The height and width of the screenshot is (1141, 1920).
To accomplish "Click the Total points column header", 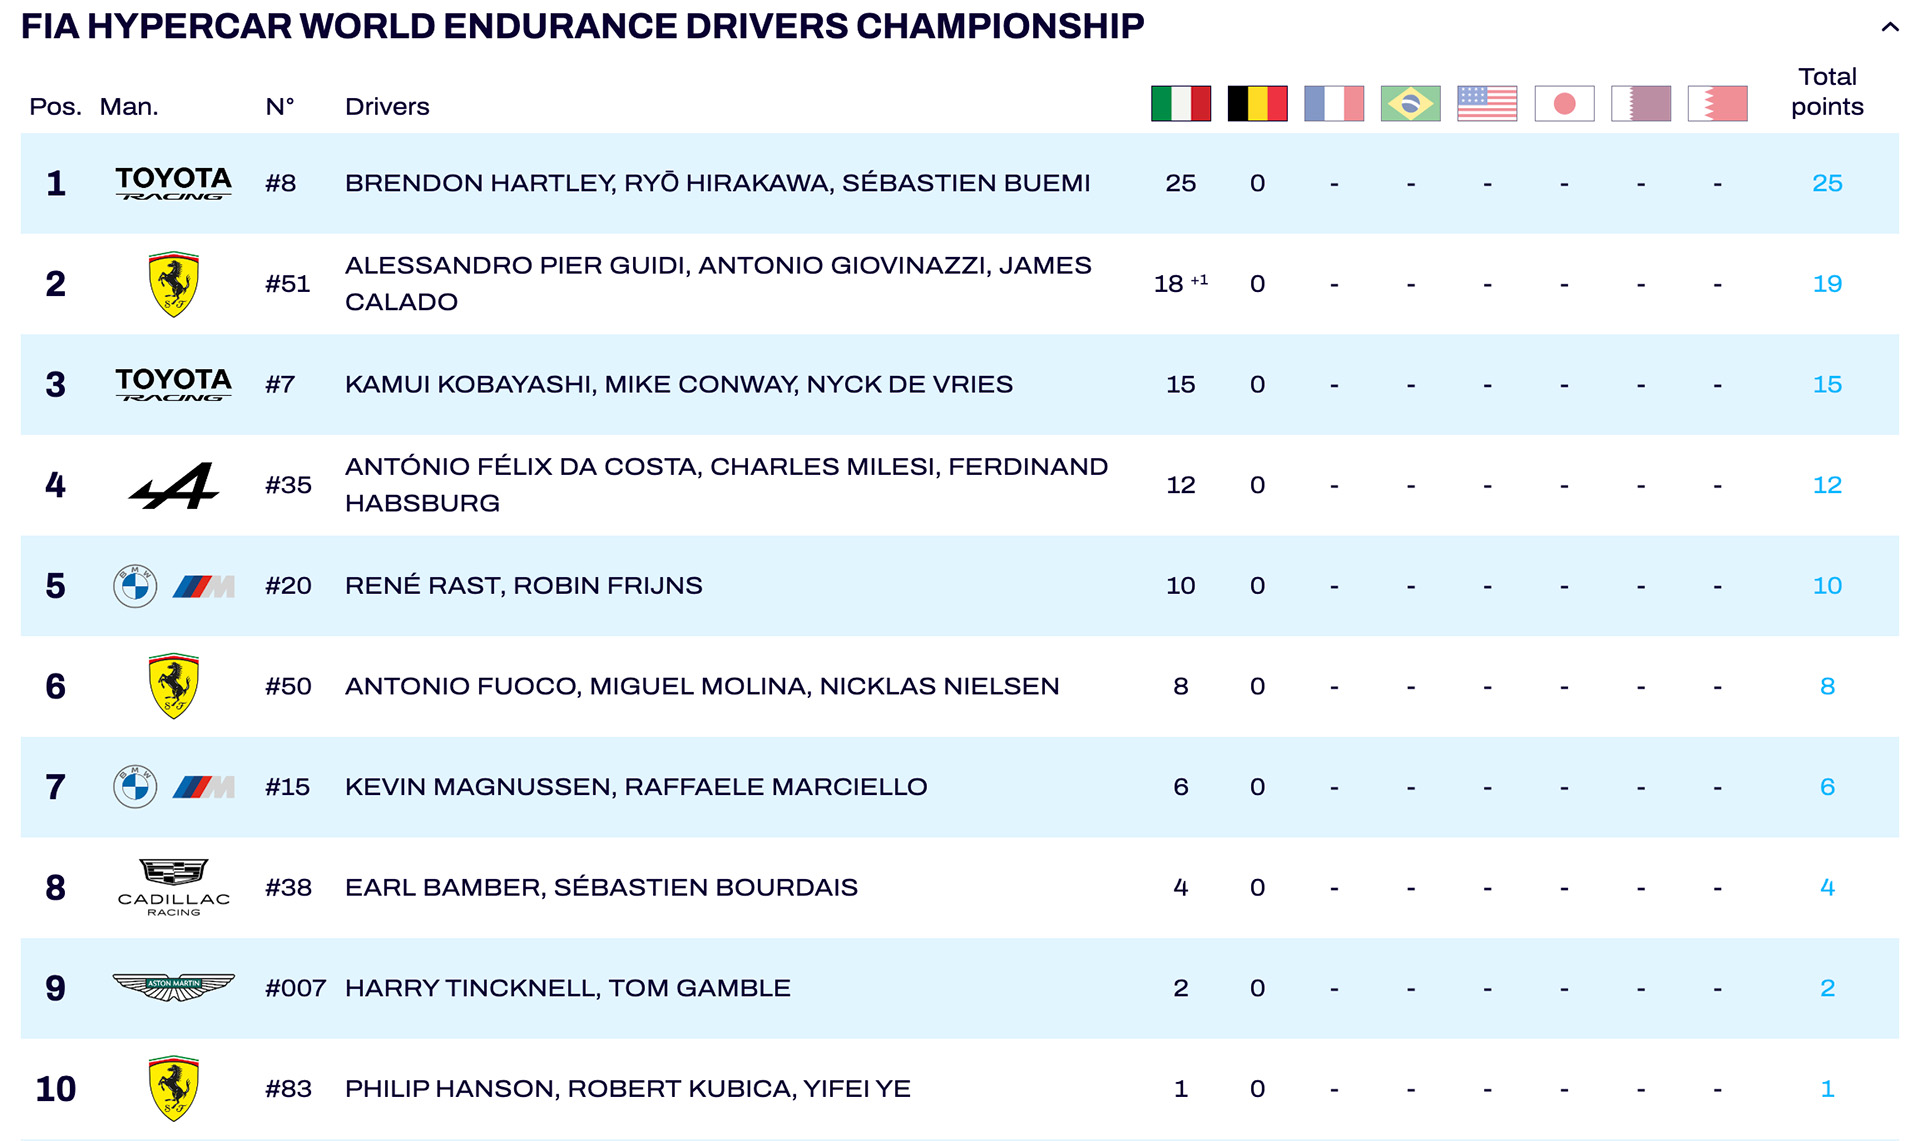I will (1827, 92).
